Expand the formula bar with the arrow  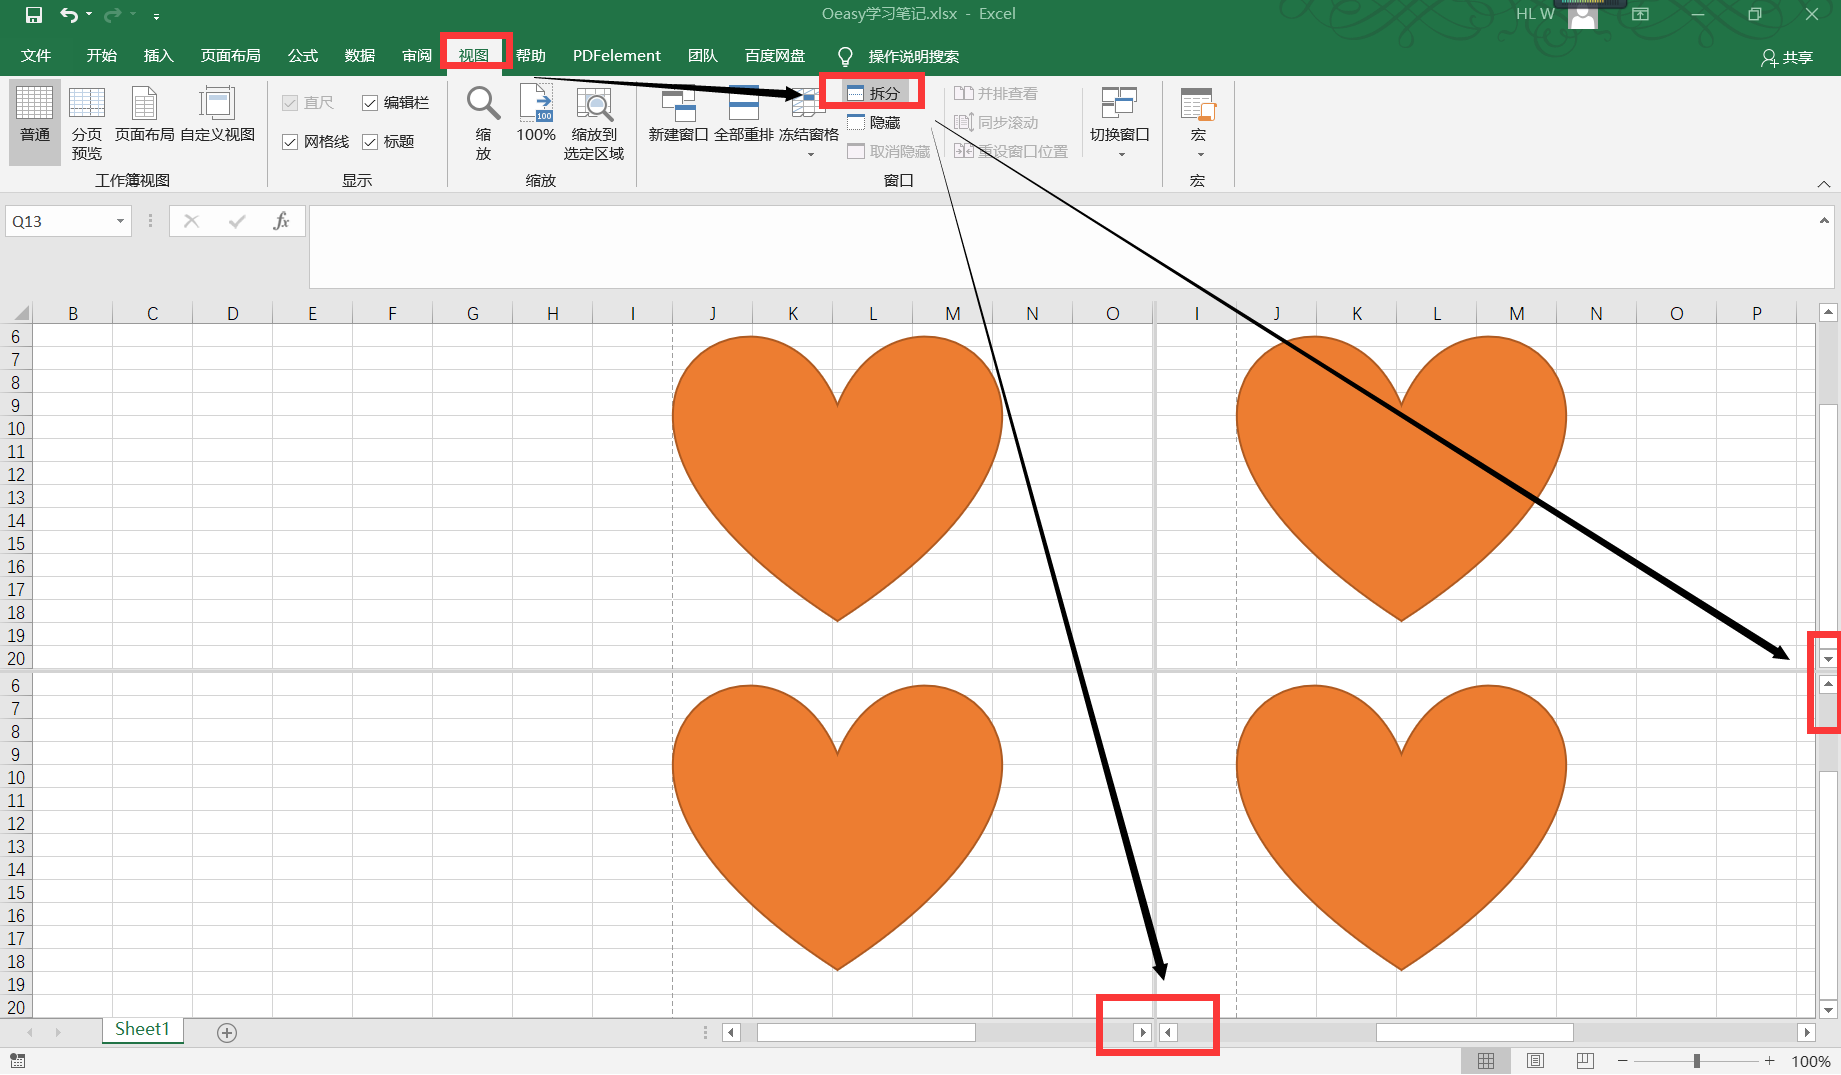(x=1824, y=220)
